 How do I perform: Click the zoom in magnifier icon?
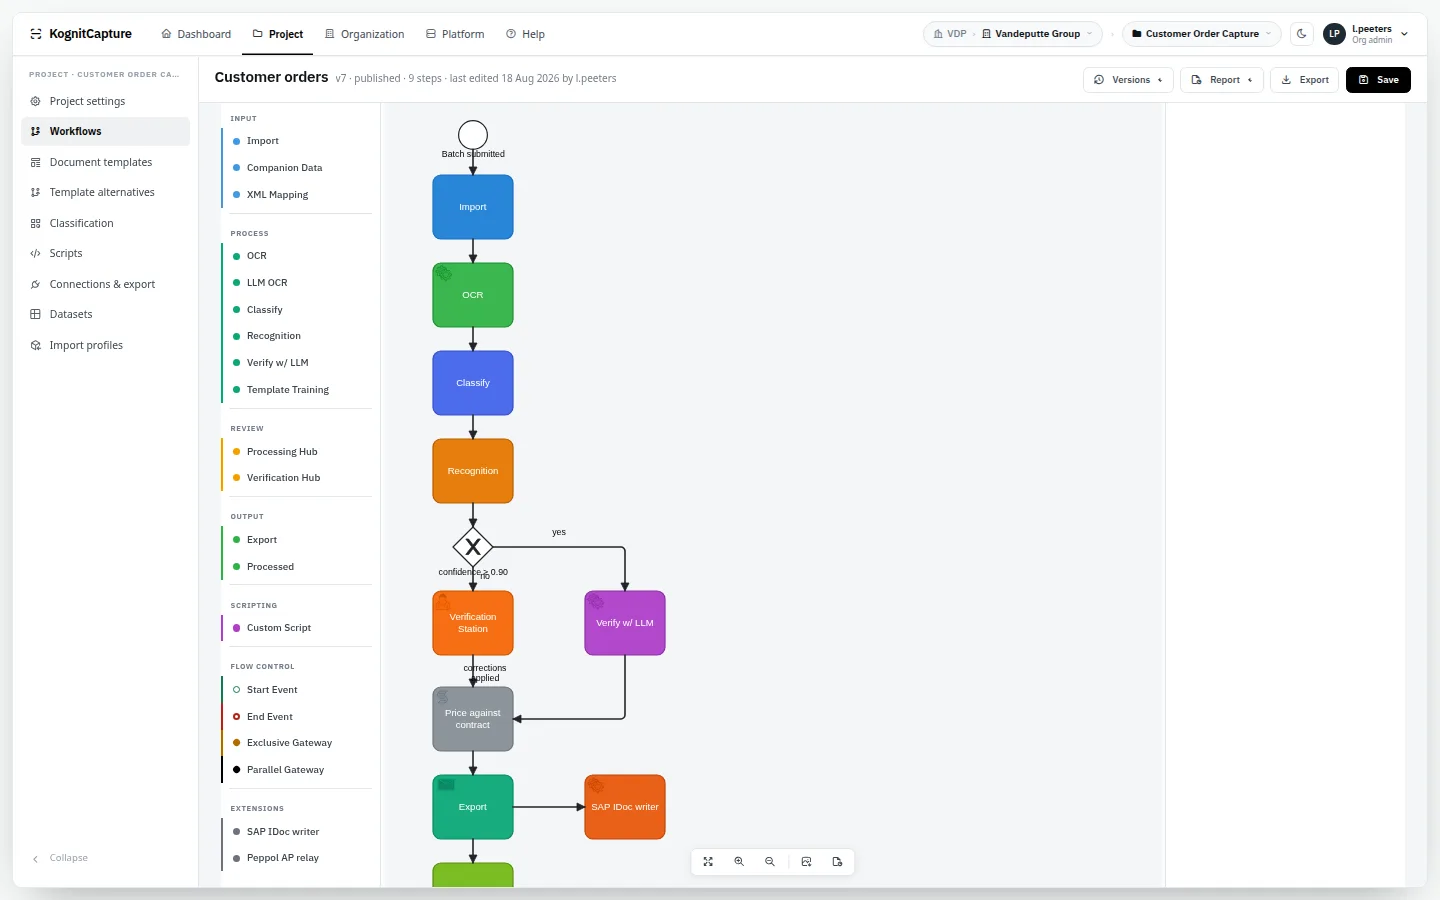739,862
